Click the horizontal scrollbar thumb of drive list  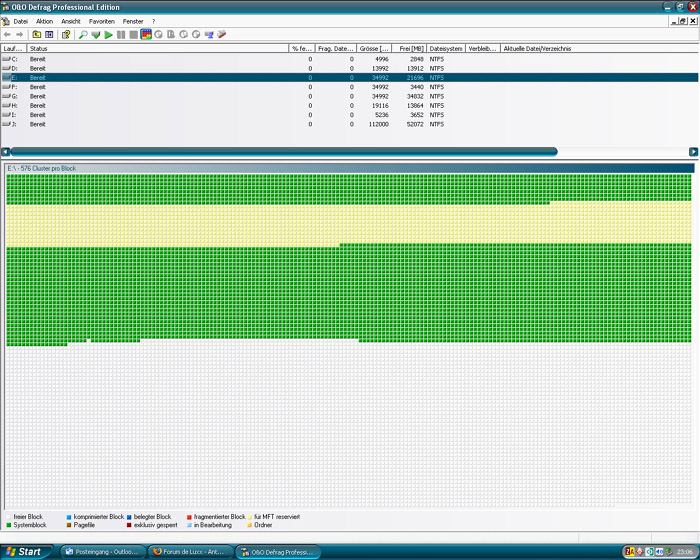284,152
